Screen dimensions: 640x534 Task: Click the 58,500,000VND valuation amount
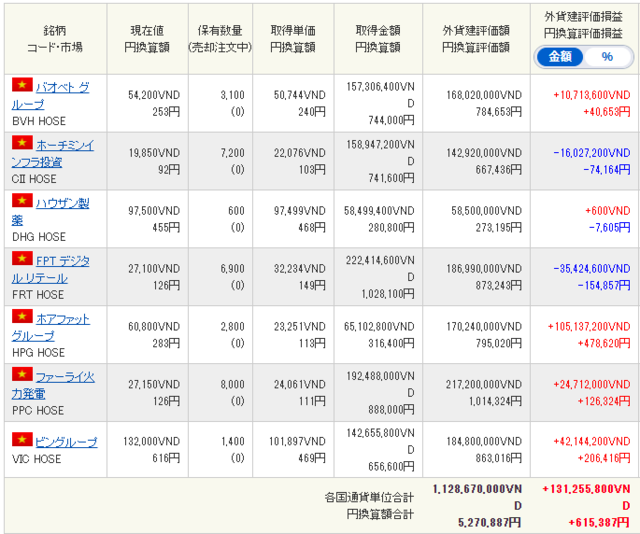coord(487,211)
